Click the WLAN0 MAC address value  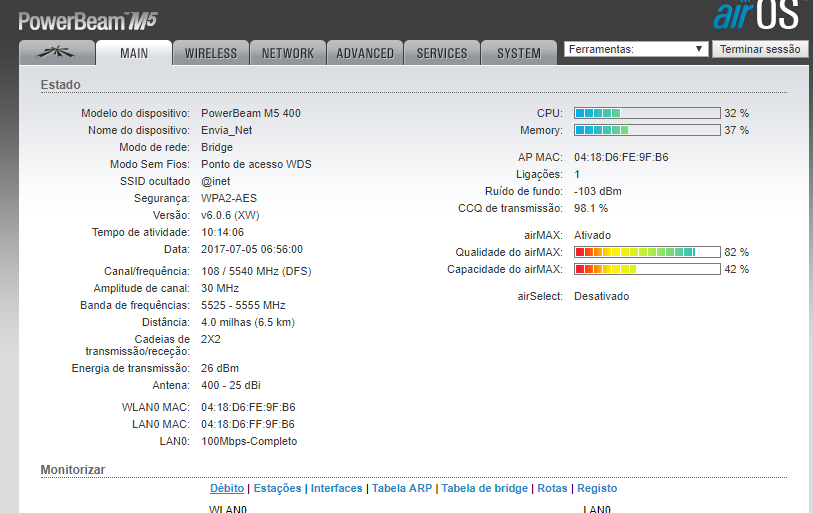point(248,407)
